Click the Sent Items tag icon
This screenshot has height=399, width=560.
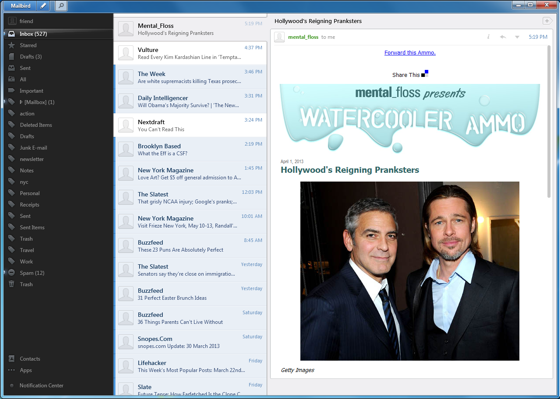(x=11, y=227)
